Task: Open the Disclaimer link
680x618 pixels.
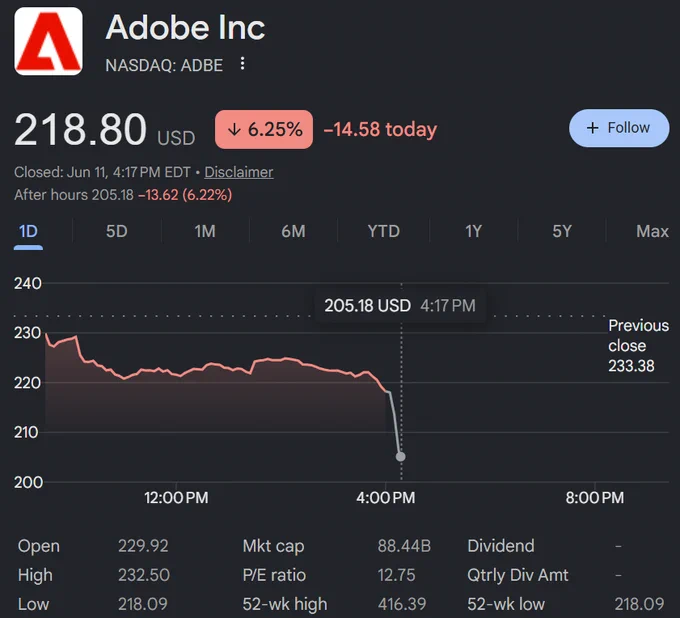Action: click(239, 172)
